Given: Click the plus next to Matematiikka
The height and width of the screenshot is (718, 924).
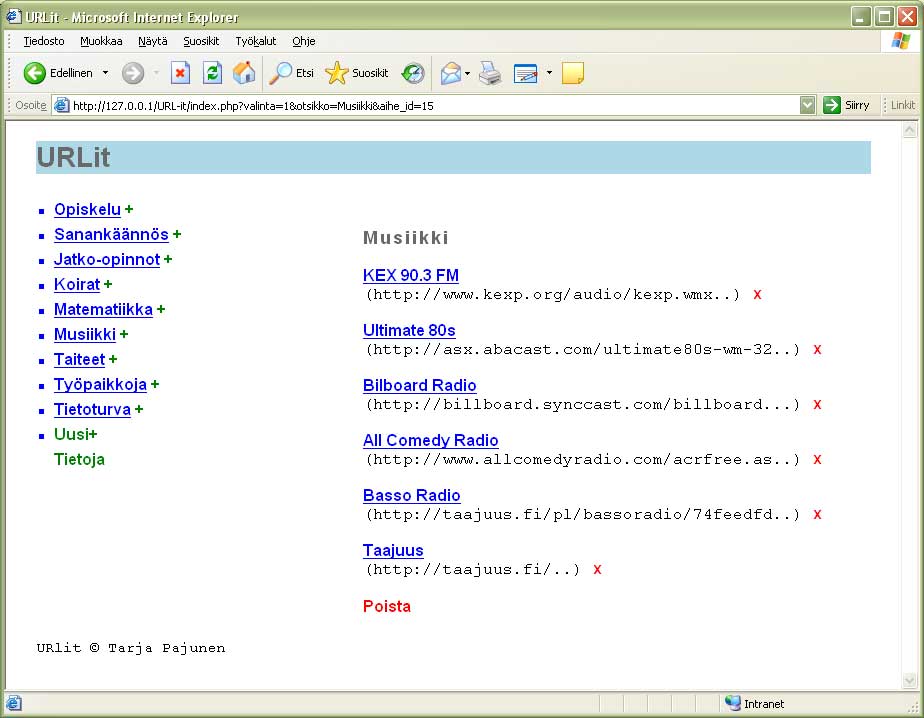Looking at the screenshot, I should tap(161, 309).
